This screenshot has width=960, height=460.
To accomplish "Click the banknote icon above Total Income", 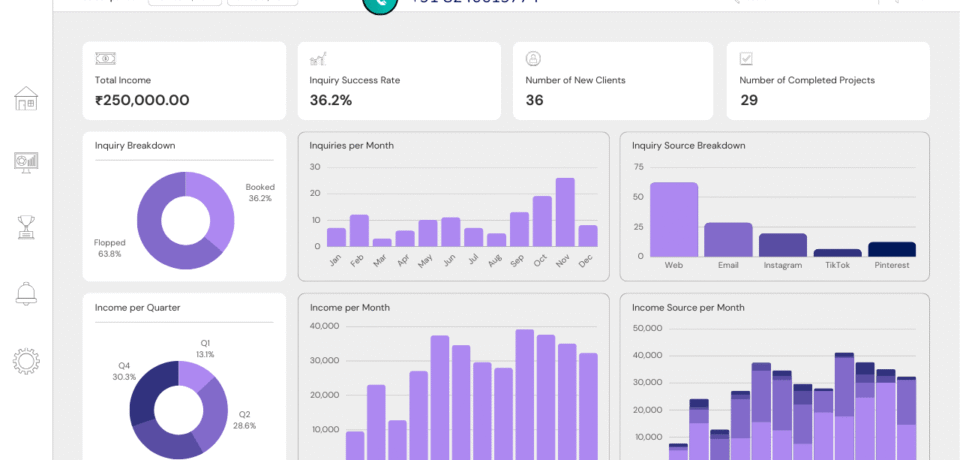I will 105,59.
